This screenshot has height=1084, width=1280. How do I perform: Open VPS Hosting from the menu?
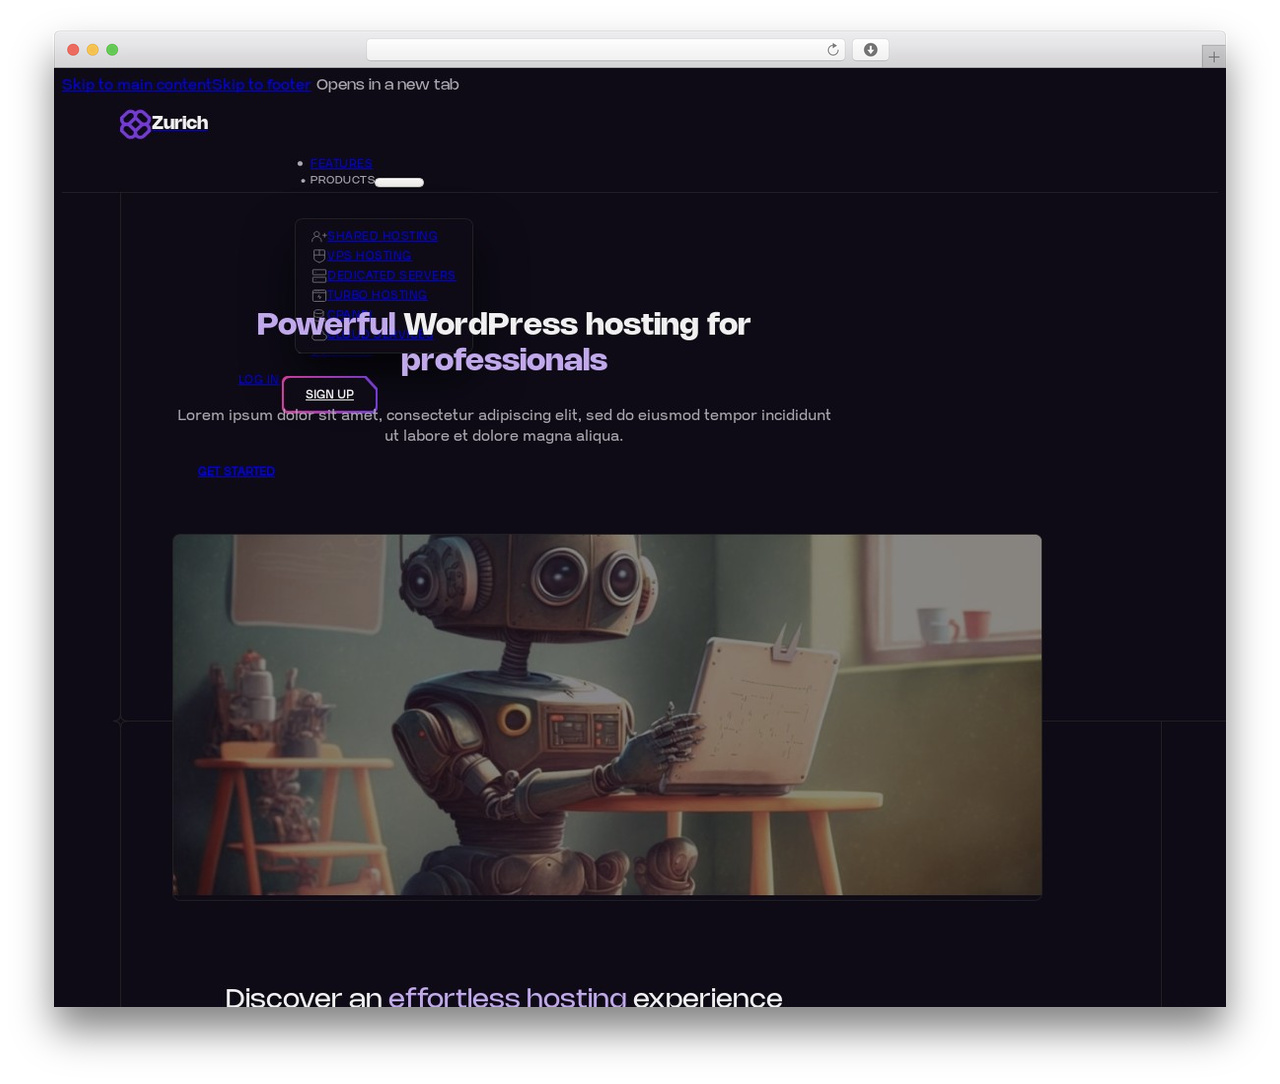pos(369,256)
